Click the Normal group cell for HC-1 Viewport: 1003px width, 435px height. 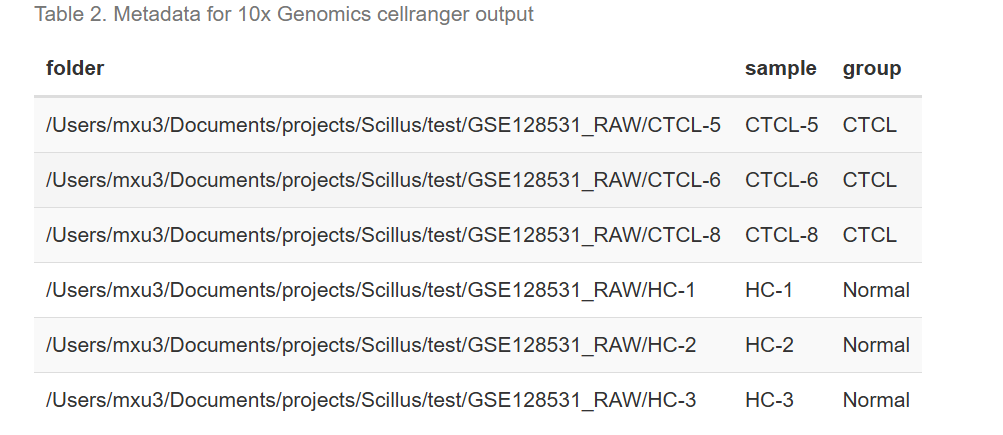876,290
